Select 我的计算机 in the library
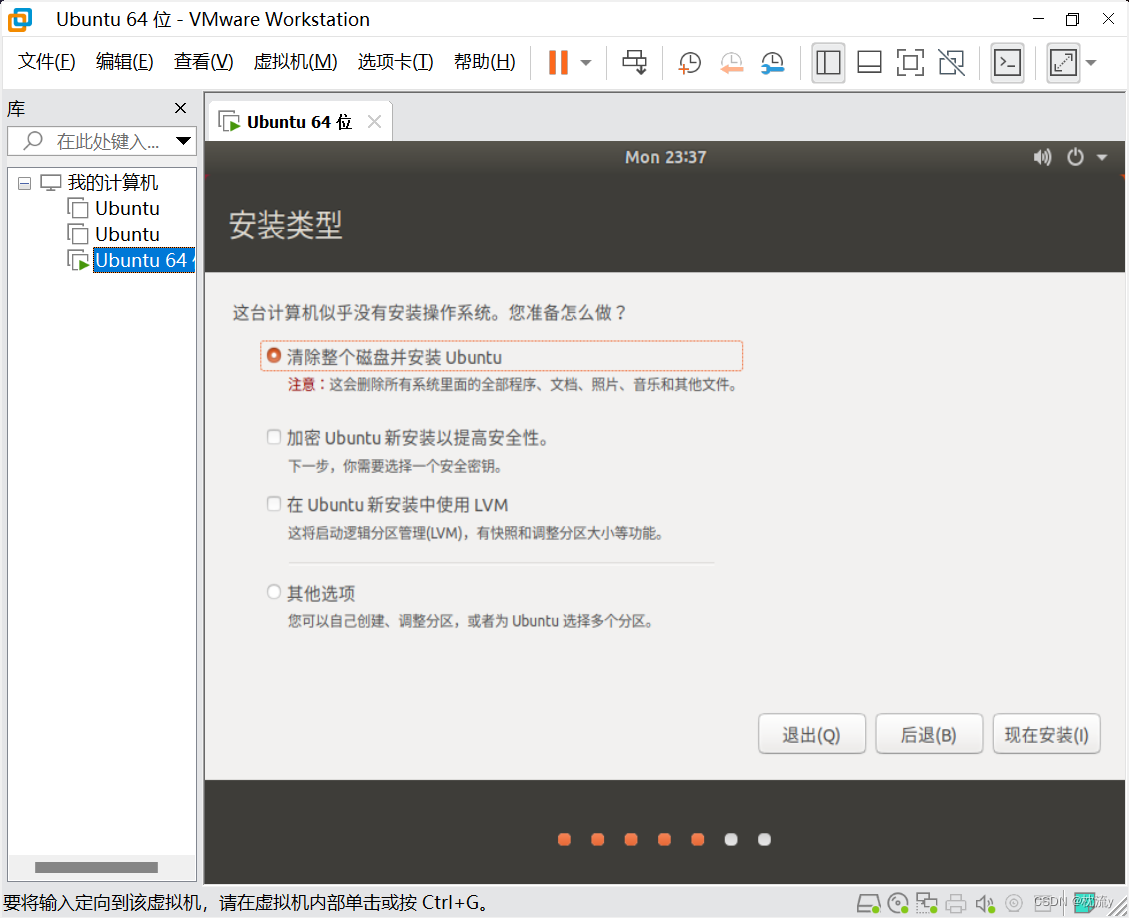 (x=113, y=182)
